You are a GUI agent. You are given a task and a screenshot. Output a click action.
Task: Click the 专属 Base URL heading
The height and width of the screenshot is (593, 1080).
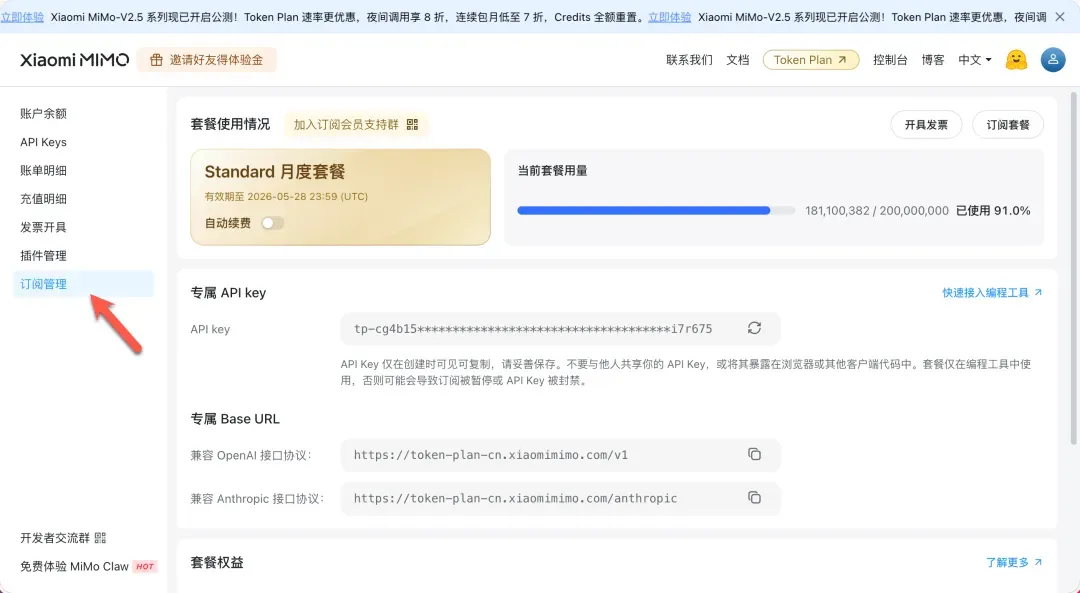235,419
